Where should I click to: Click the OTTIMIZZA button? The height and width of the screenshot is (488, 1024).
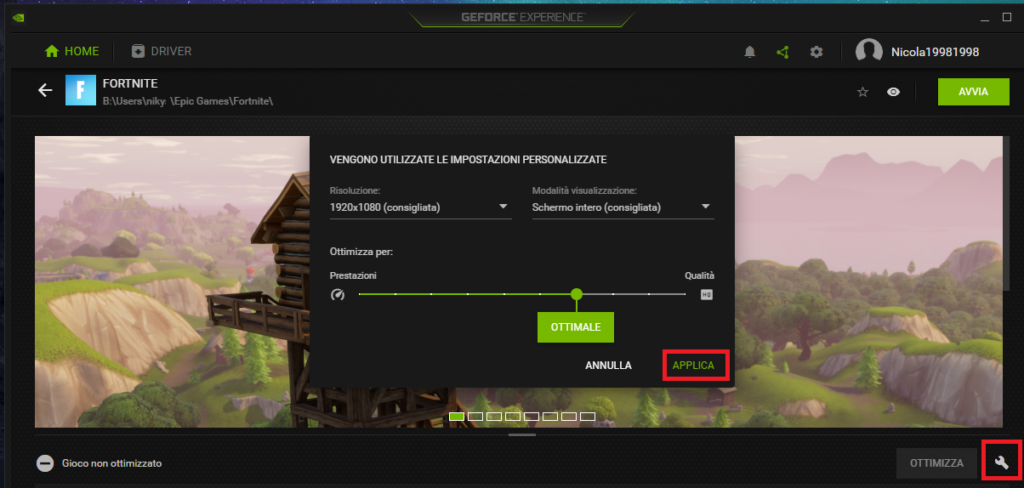936,463
